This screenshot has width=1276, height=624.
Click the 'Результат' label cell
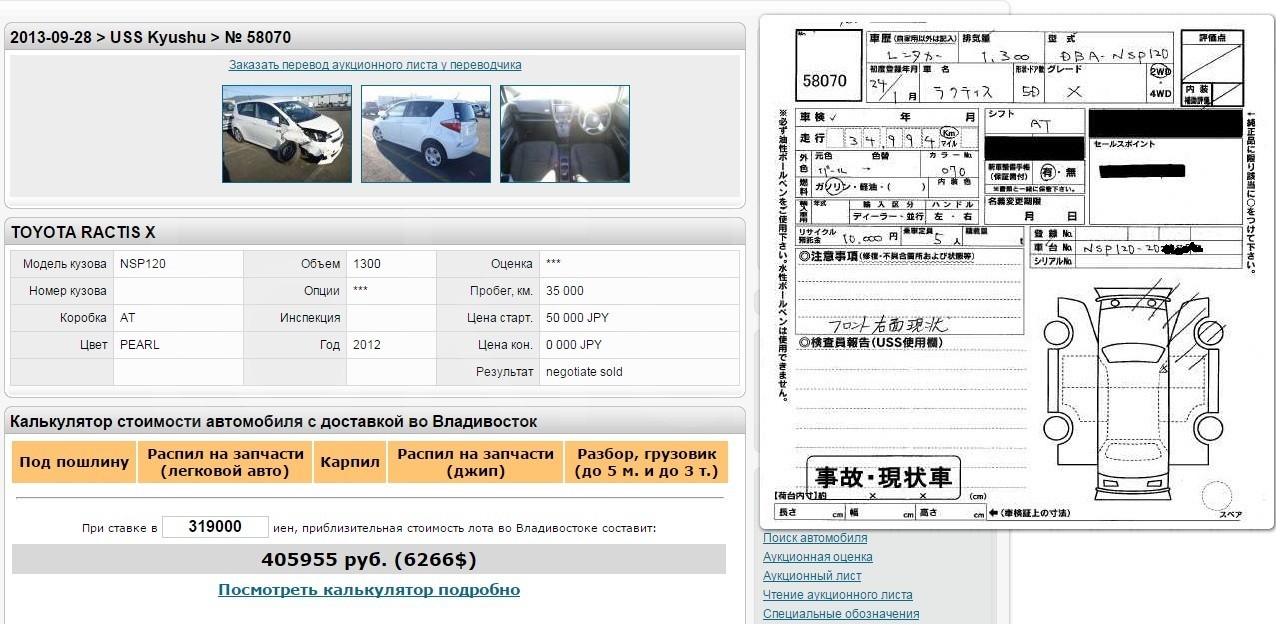(x=488, y=372)
